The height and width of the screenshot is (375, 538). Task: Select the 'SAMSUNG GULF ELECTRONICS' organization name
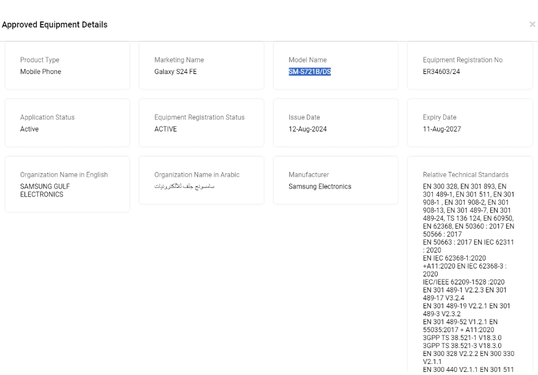[x=45, y=190]
